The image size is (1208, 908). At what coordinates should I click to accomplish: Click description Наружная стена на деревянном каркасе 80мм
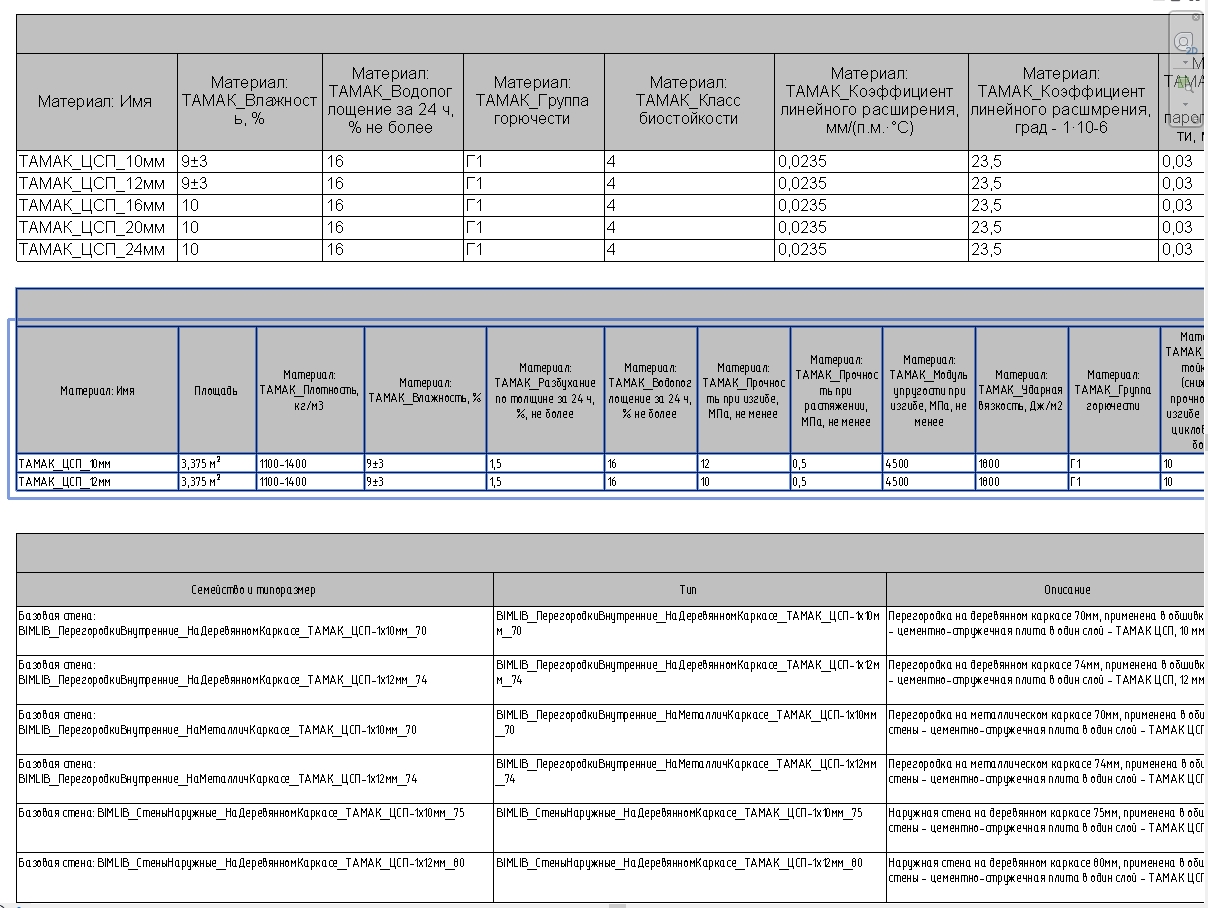[1046, 878]
